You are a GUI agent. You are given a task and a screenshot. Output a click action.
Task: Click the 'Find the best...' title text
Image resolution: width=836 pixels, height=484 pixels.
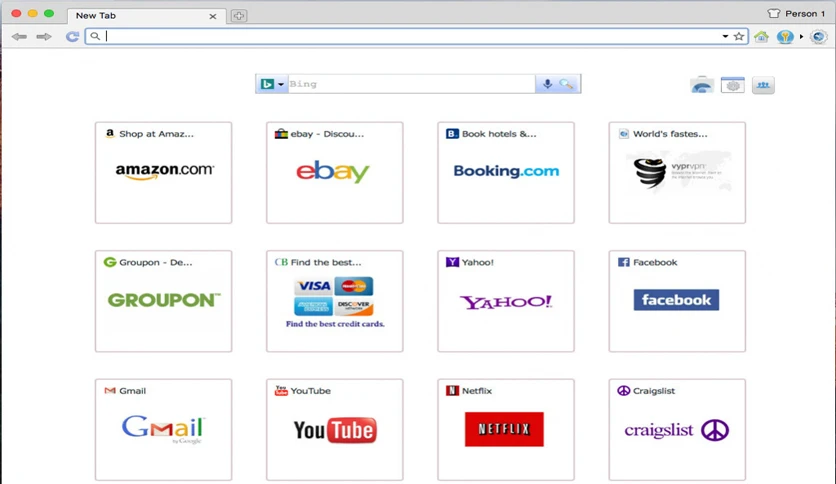[x=326, y=262]
